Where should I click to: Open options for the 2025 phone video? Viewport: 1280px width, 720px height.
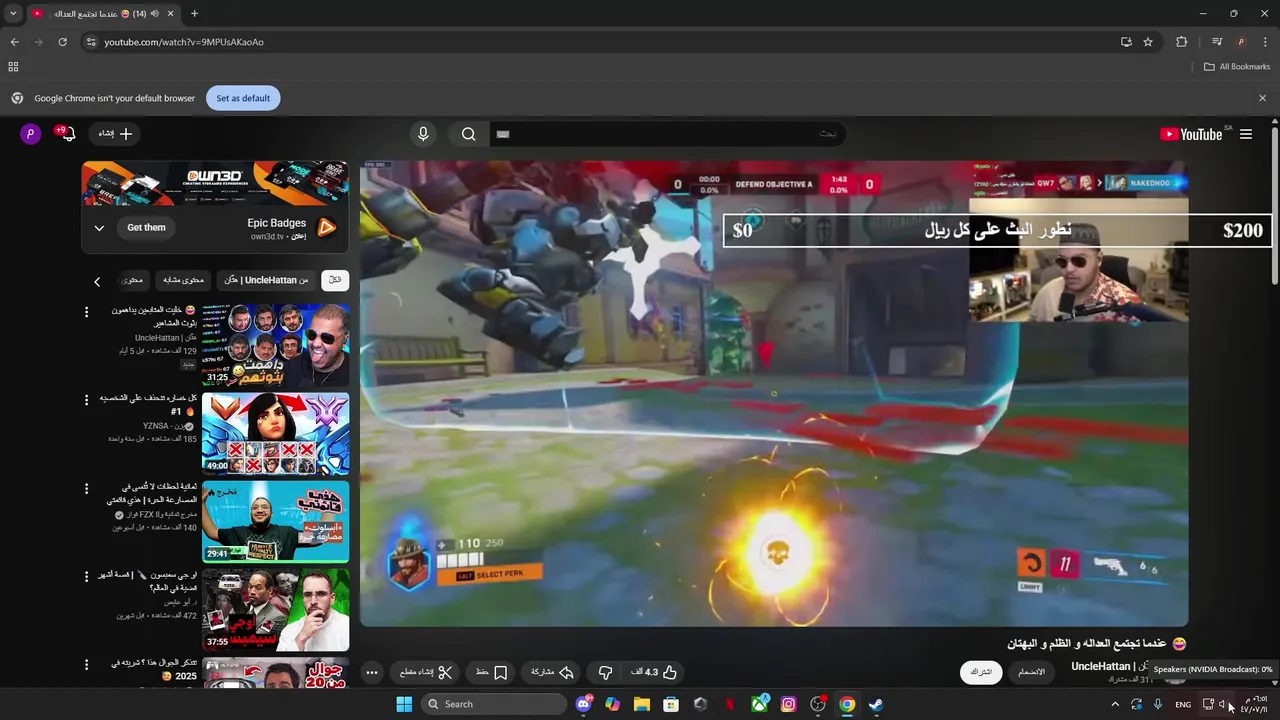pos(87,664)
